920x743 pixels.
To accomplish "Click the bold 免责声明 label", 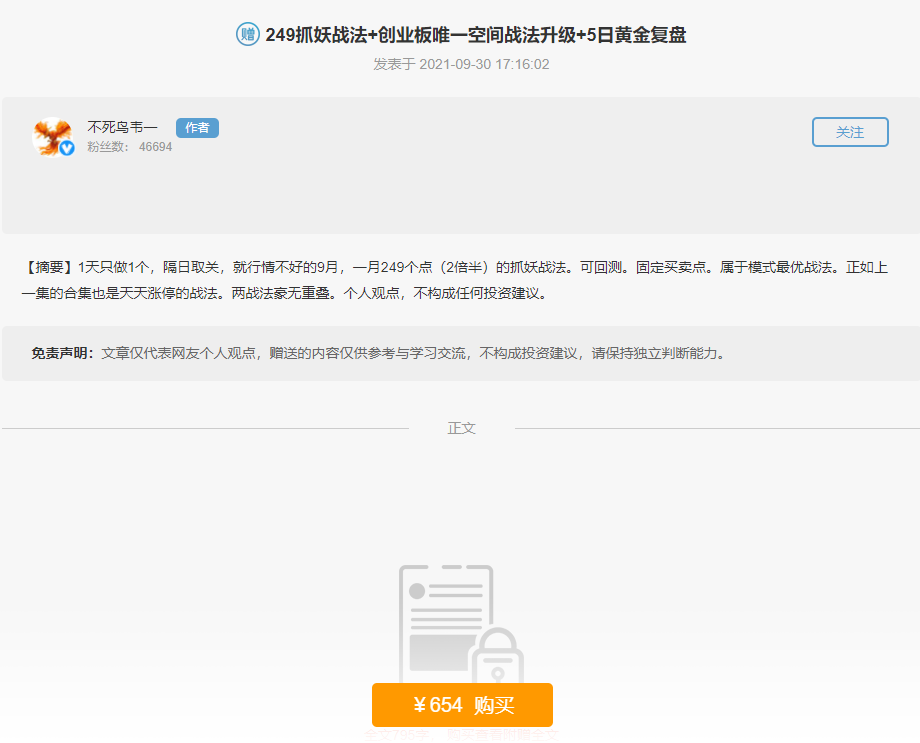I will click(x=63, y=353).
